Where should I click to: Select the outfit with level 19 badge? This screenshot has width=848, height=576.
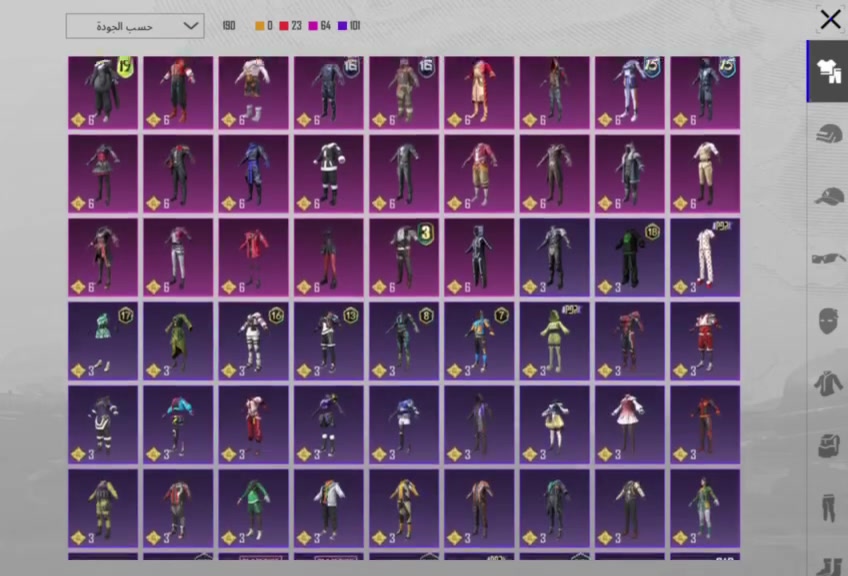[x=103, y=92]
